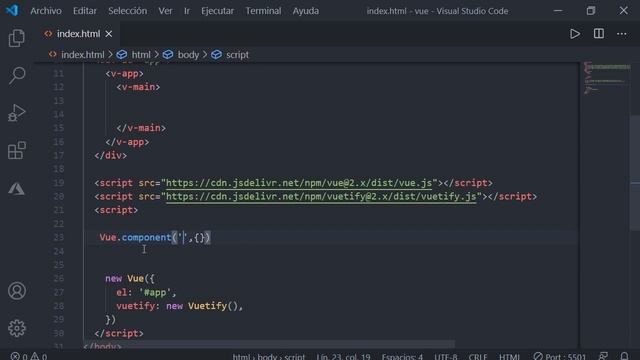Open the Archivo menu
This screenshot has height=360, width=640.
[x=46, y=11]
